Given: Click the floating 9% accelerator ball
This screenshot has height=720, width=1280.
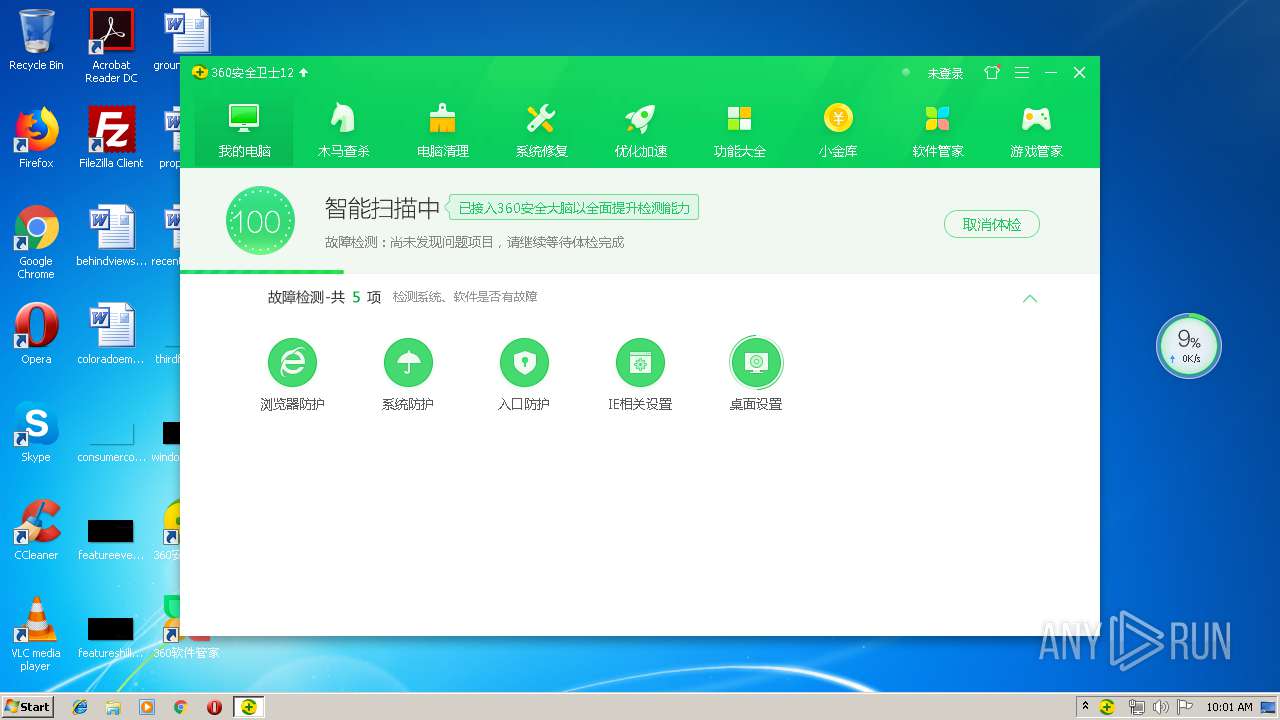Looking at the screenshot, I should coord(1189,346).
